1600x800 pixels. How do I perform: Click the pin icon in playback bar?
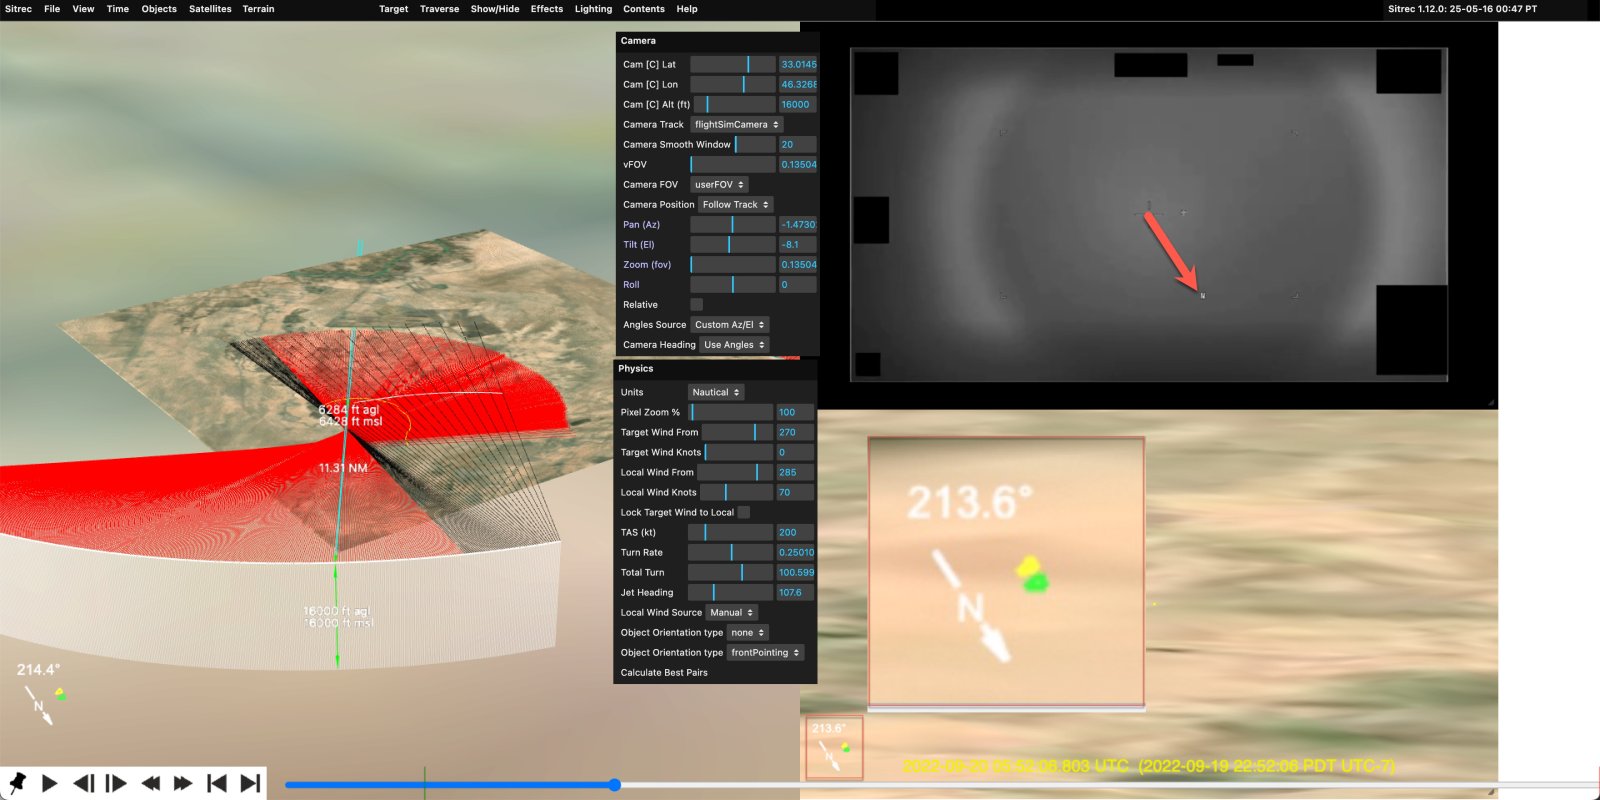17,782
